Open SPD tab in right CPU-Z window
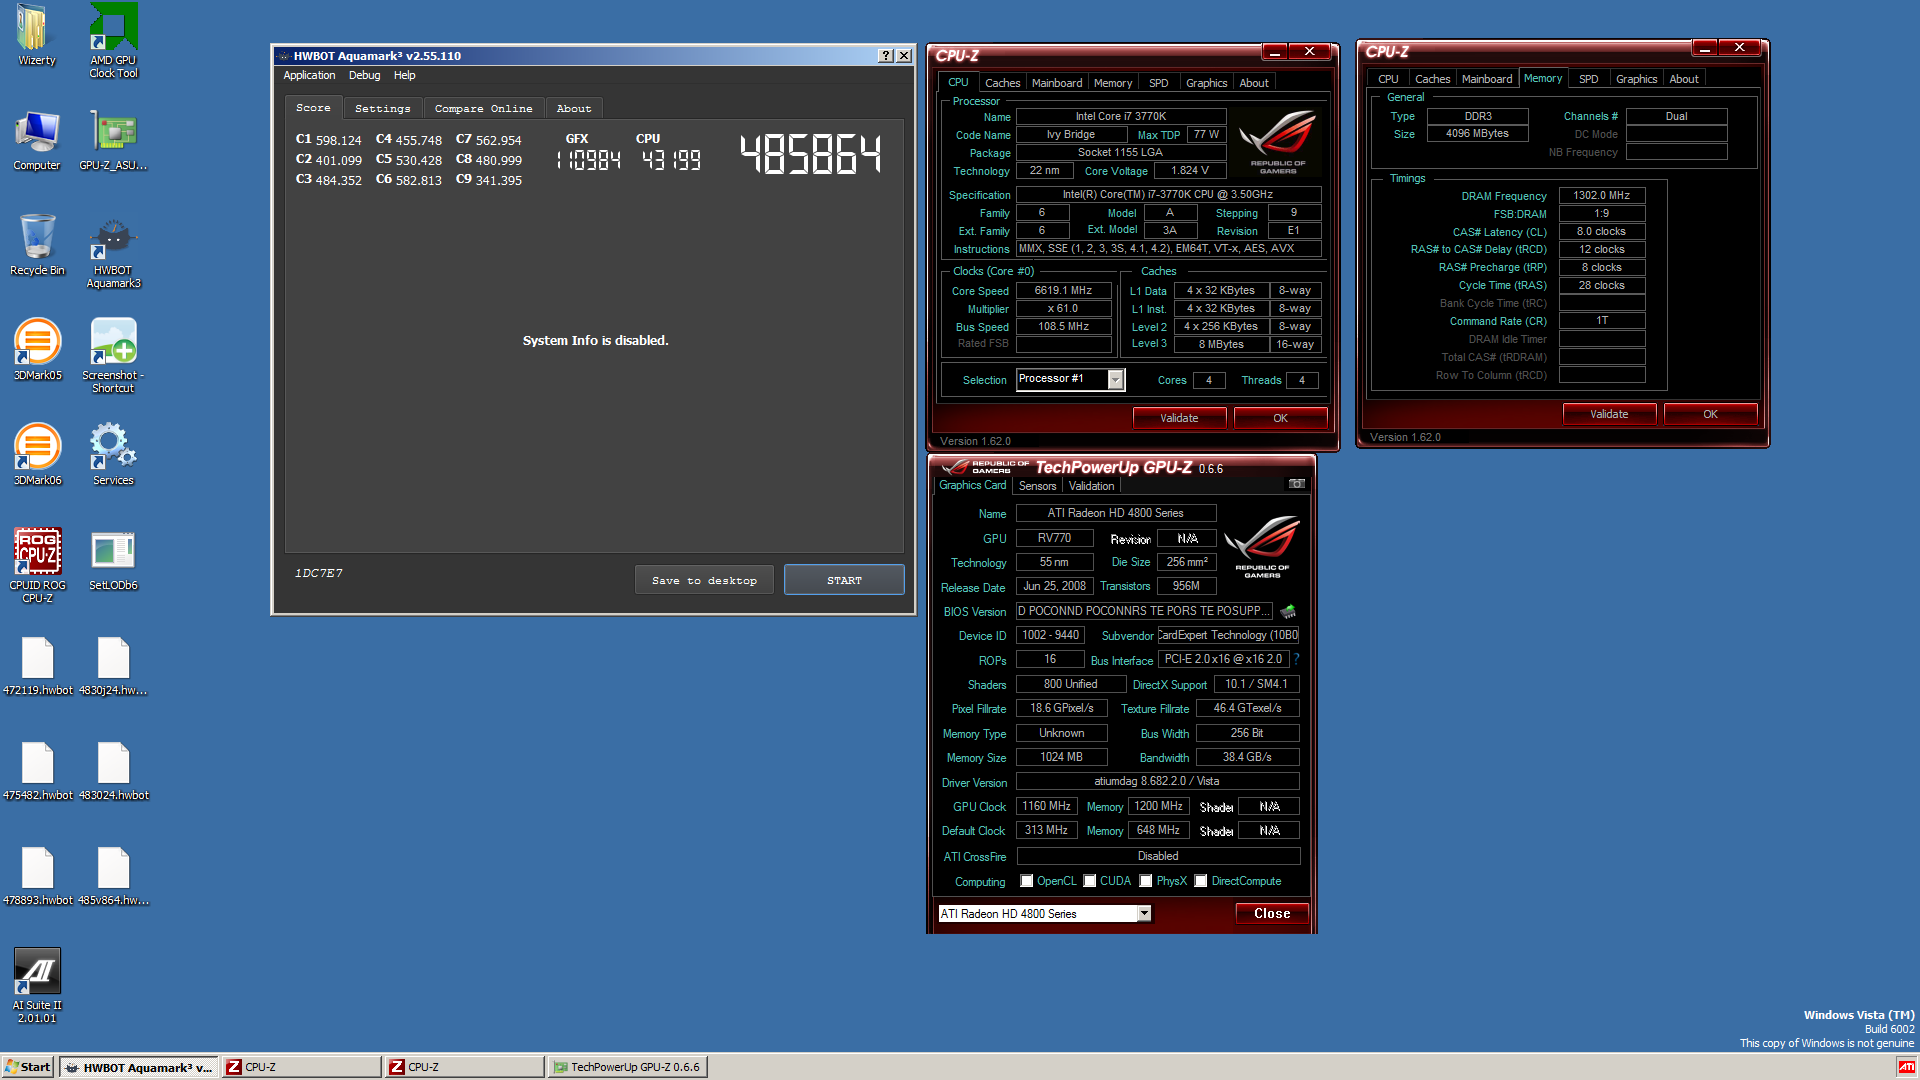This screenshot has height=1080, width=1920. 1589,79
